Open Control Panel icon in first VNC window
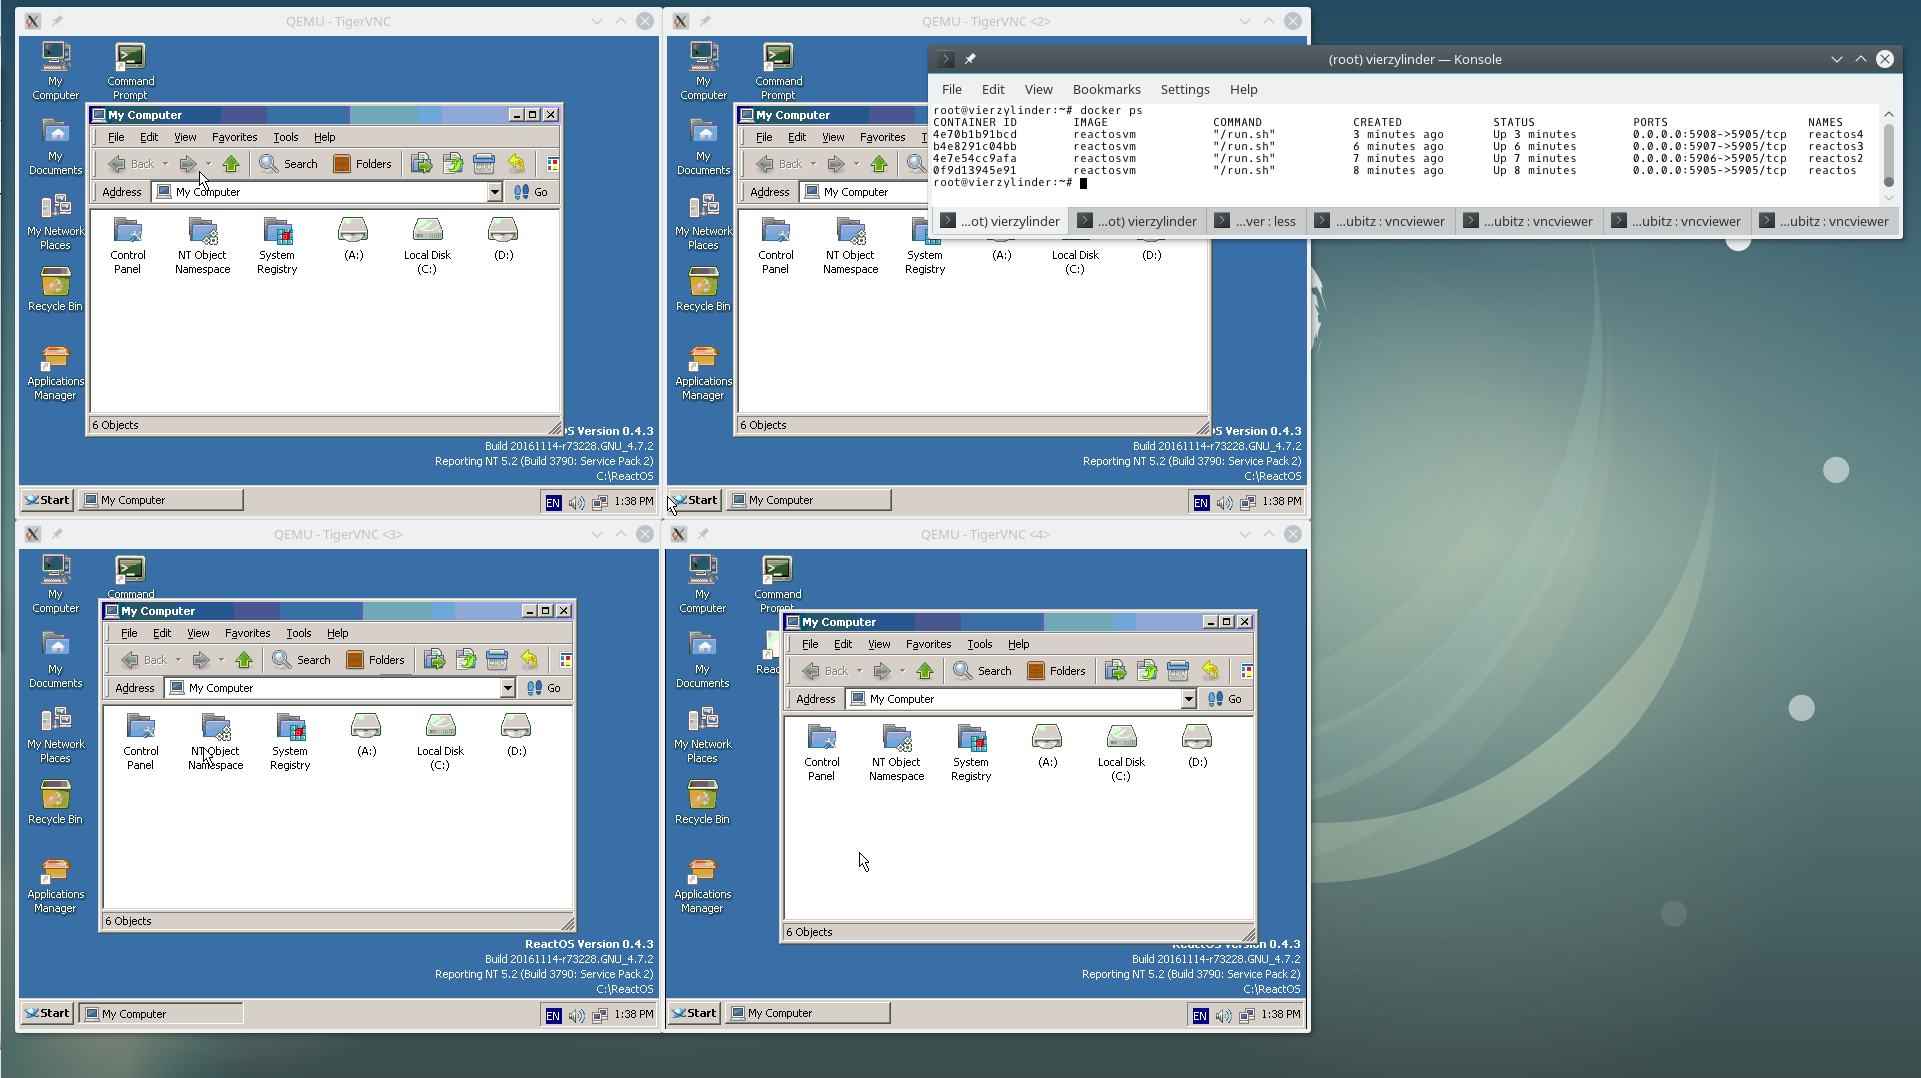Viewport: 1921px width, 1078px height. pos(128,245)
